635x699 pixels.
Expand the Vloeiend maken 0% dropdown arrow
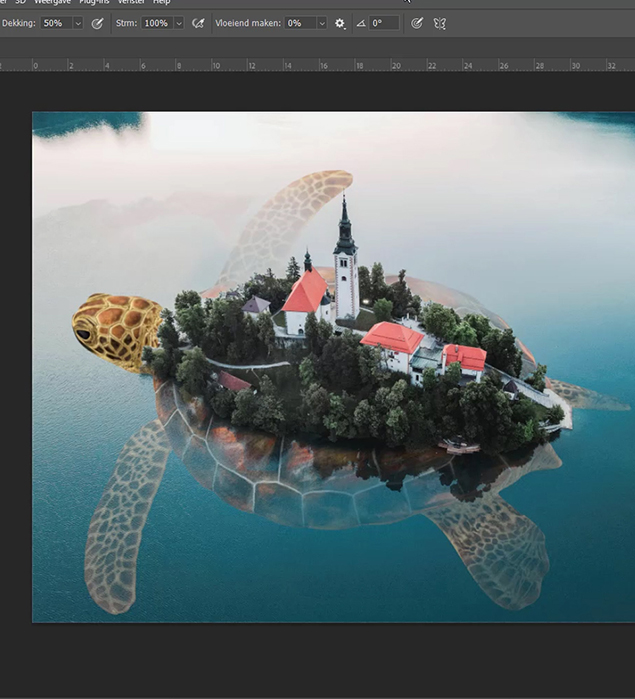tap(322, 23)
